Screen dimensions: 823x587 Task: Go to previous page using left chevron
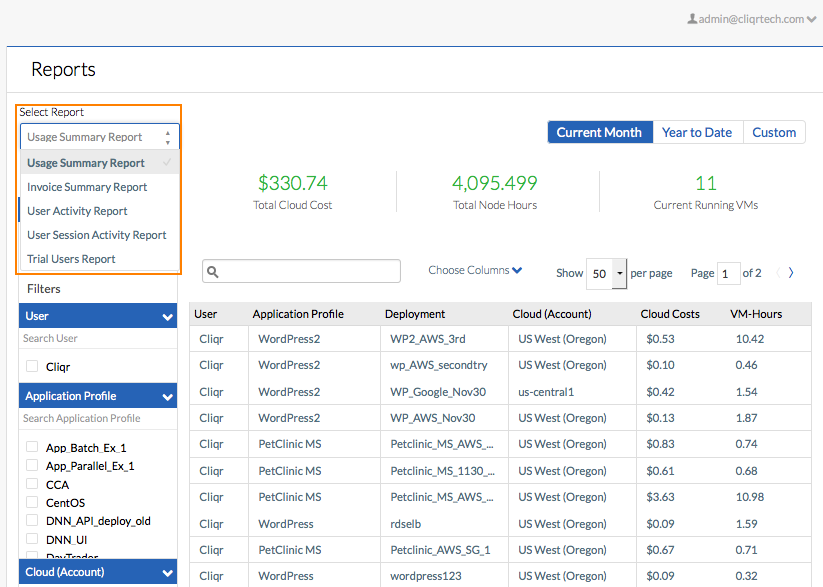777,273
